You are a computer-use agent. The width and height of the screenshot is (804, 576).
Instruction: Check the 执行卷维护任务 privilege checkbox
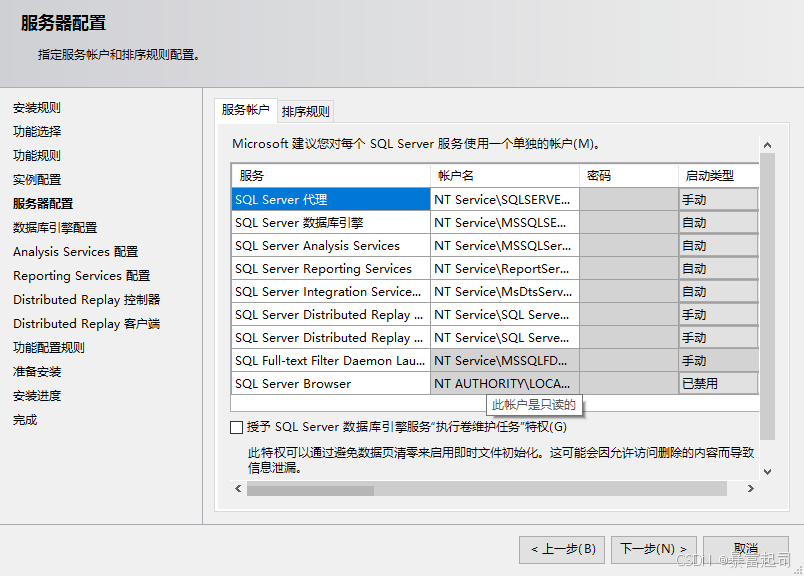237,427
